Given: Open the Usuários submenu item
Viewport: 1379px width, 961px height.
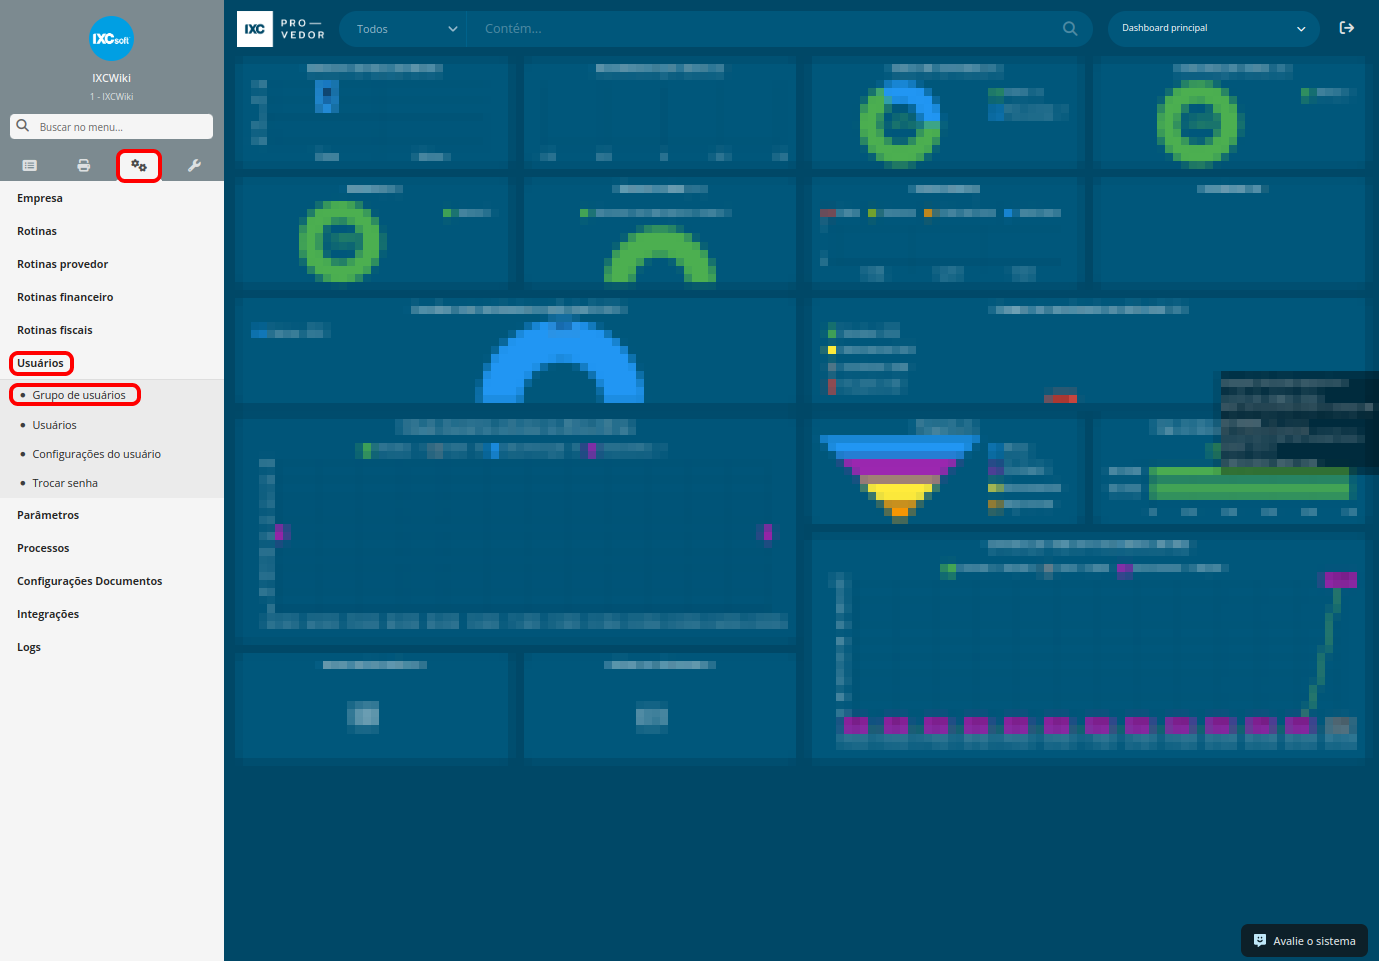Looking at the screenshot, I should (x=54, y=425).
